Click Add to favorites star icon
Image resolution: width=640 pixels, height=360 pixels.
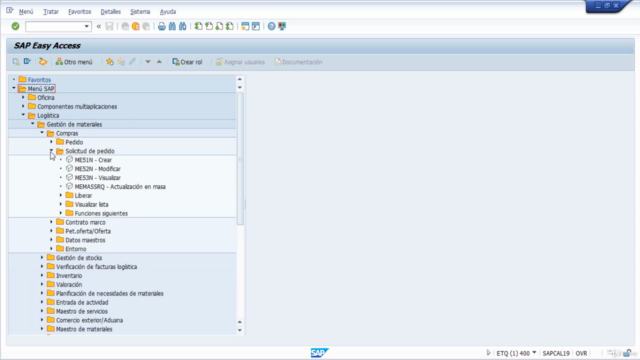pyautogui.click(x=110, y=62)
